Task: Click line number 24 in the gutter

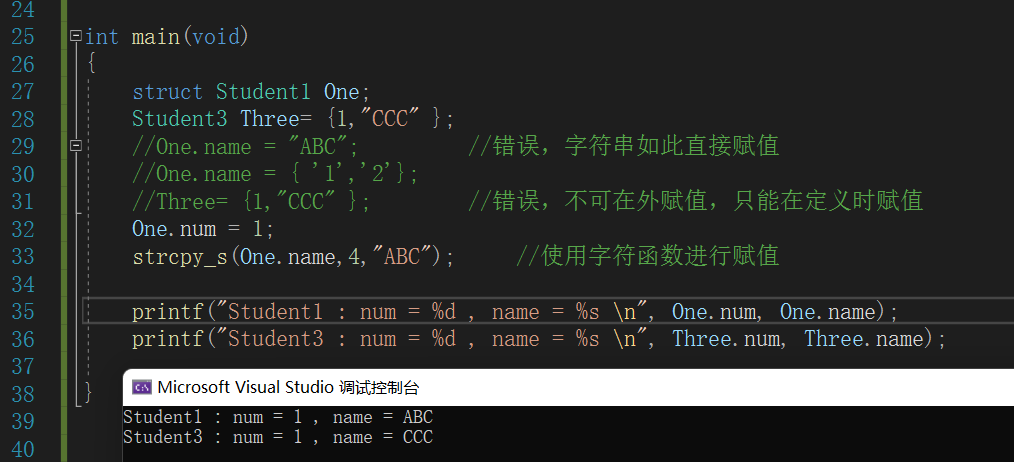Action: point(23,9)
